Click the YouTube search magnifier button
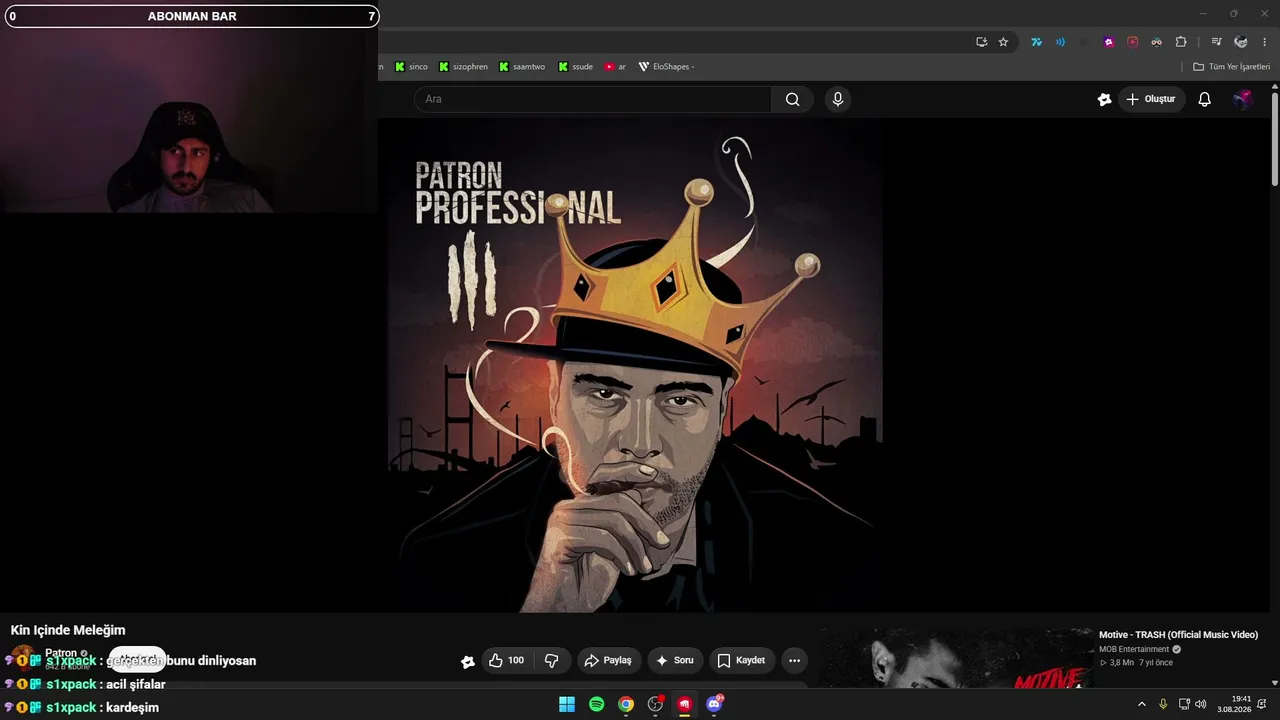 click(x=792, y=99)
